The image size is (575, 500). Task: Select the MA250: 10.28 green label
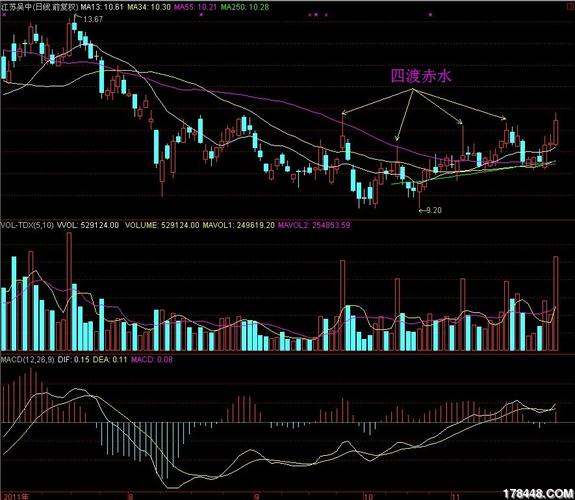click(x=245, y=7)
